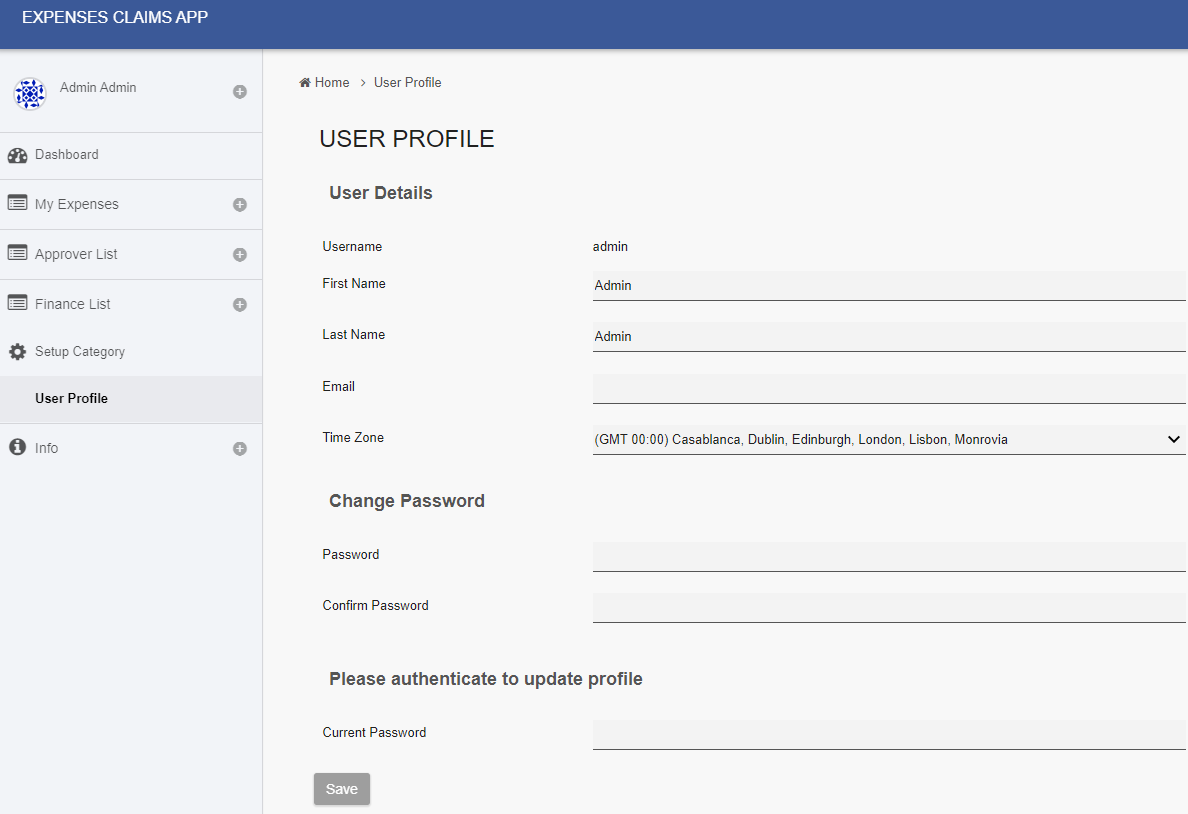Click the Approver List icon
This screenshot has height=814, width=1188.
click(x=17, y=253)
